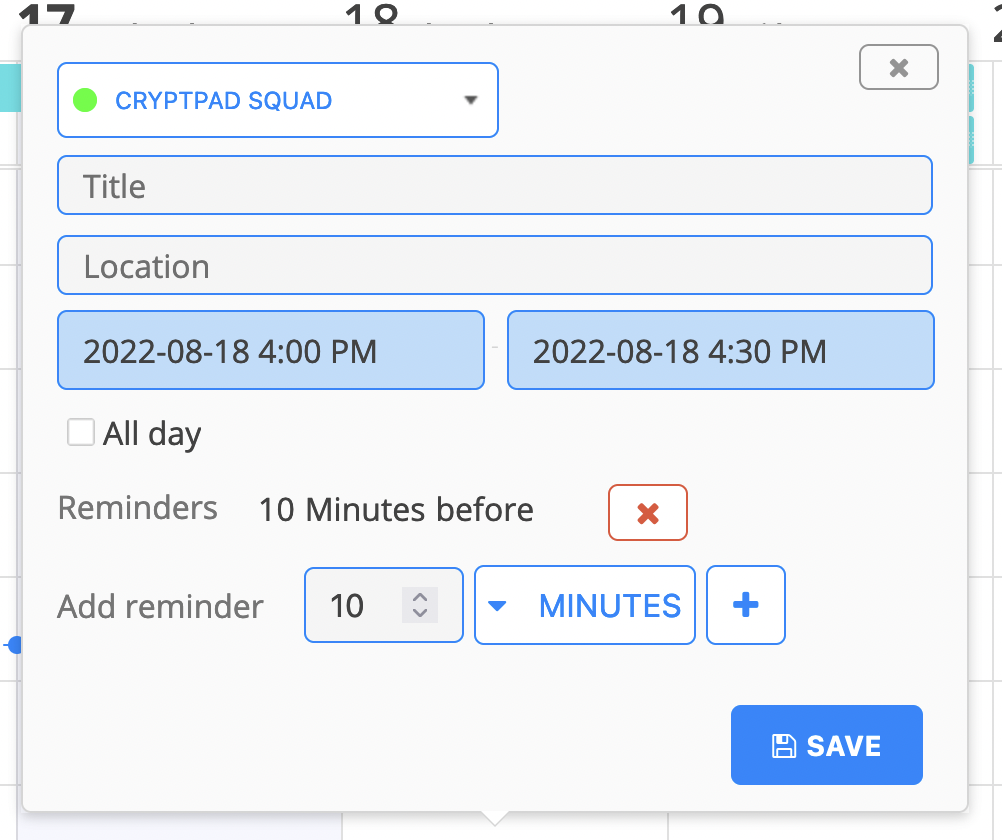Click the caret on the calendar selector
This screenshot has width=1002, height=840.
click(470, 100)
